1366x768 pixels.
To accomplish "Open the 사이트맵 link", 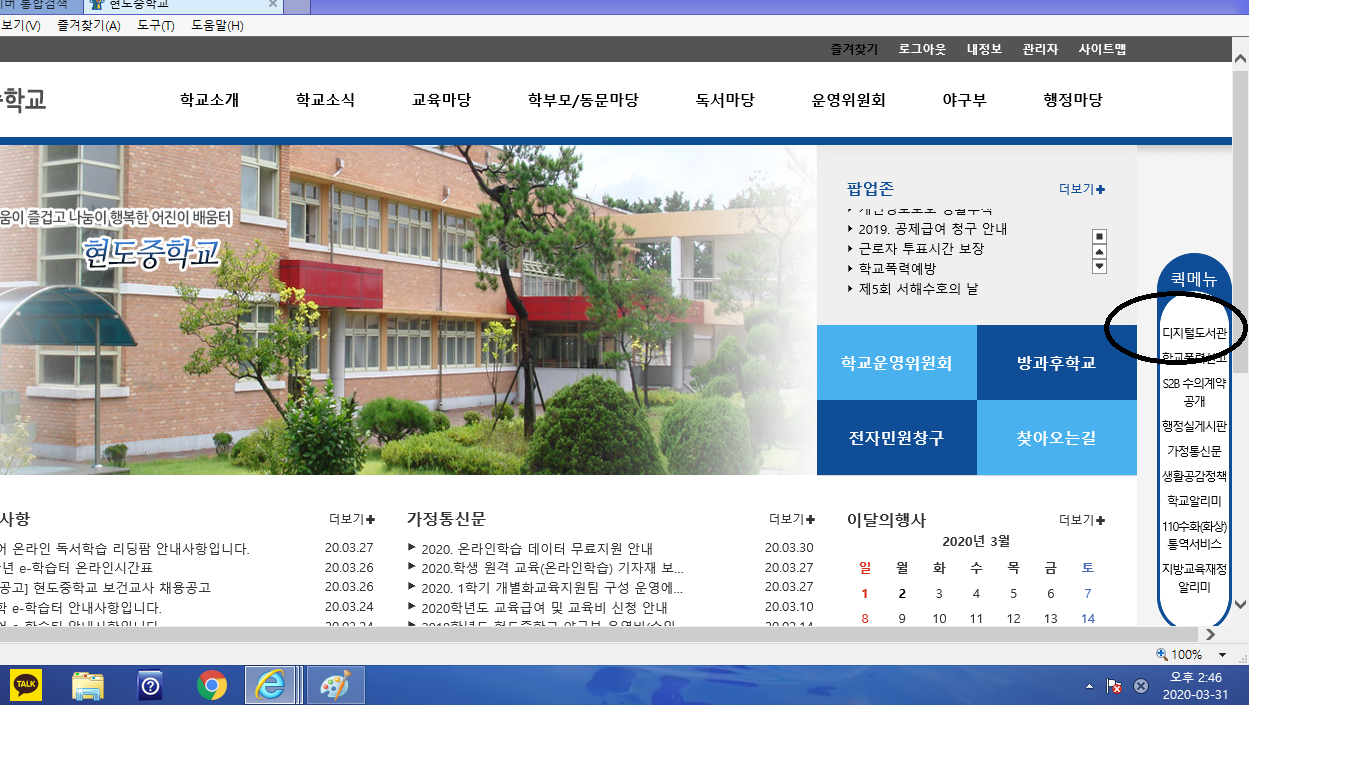I will [x=1102, y=49].
